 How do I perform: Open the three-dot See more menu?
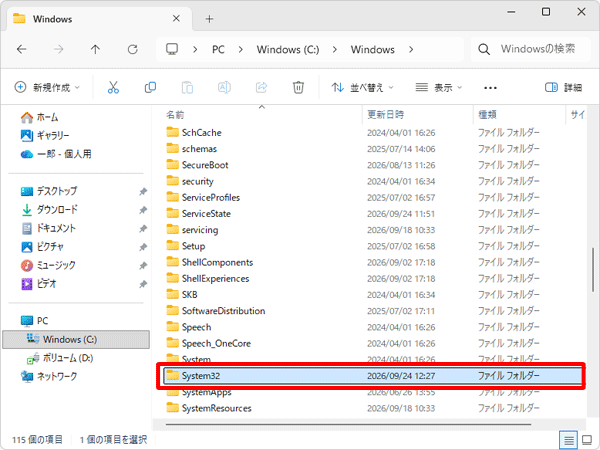(x=490, y=88)
